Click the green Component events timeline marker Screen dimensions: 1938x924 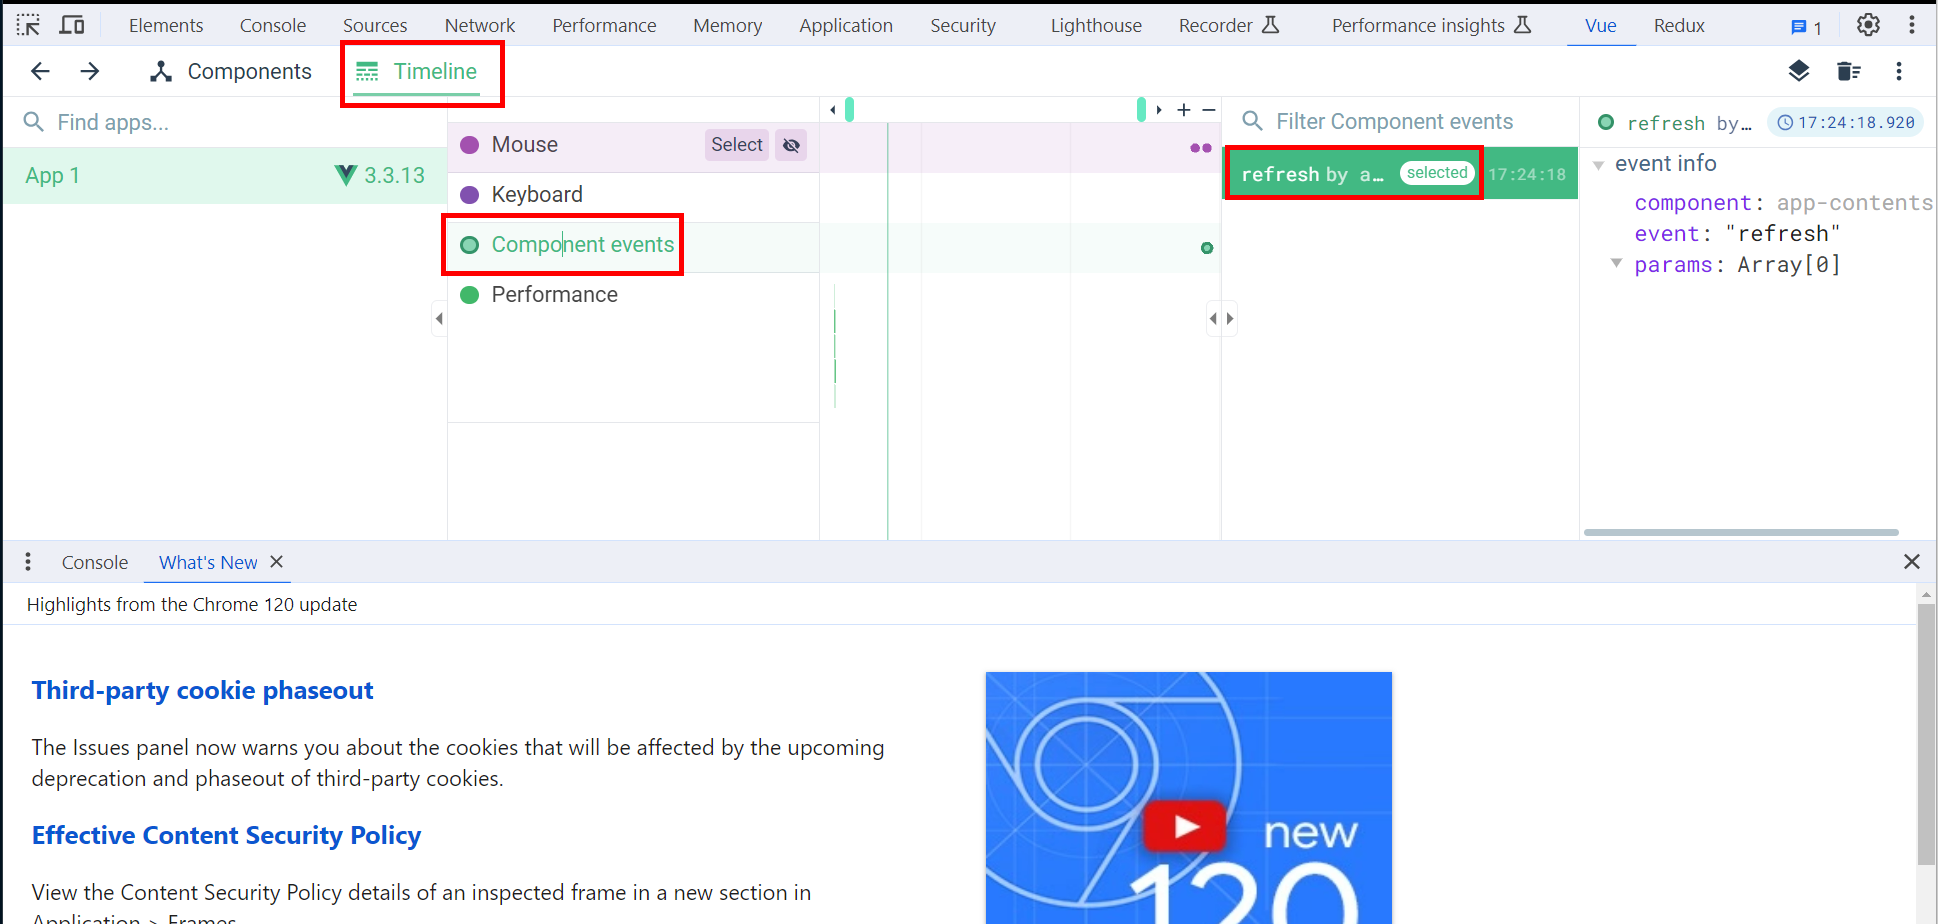1207,248
